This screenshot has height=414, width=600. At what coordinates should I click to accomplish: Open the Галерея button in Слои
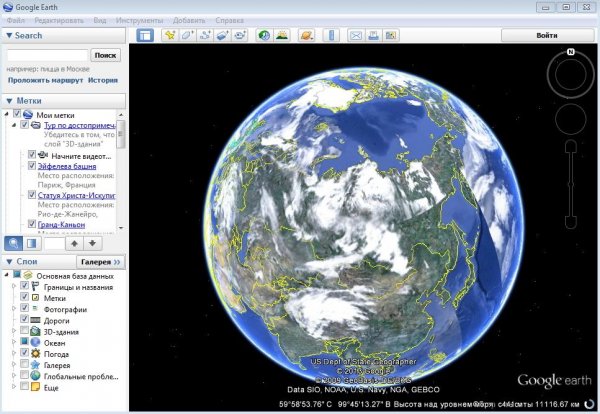[101, 262]
